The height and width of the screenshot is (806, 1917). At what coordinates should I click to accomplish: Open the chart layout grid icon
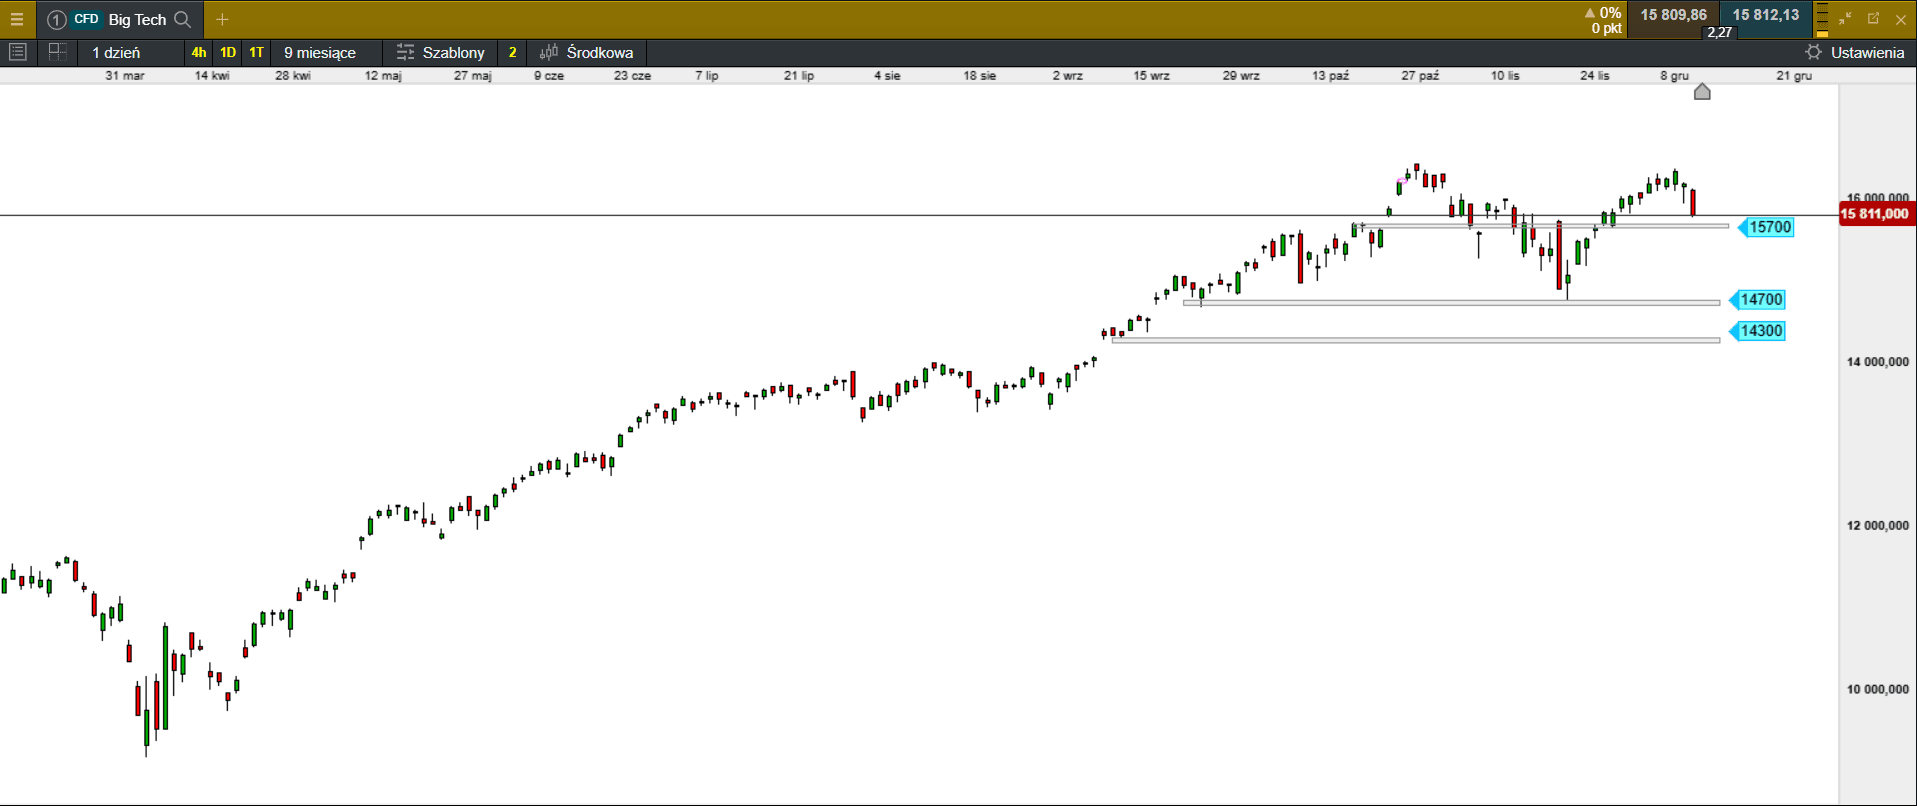(57, 52)
